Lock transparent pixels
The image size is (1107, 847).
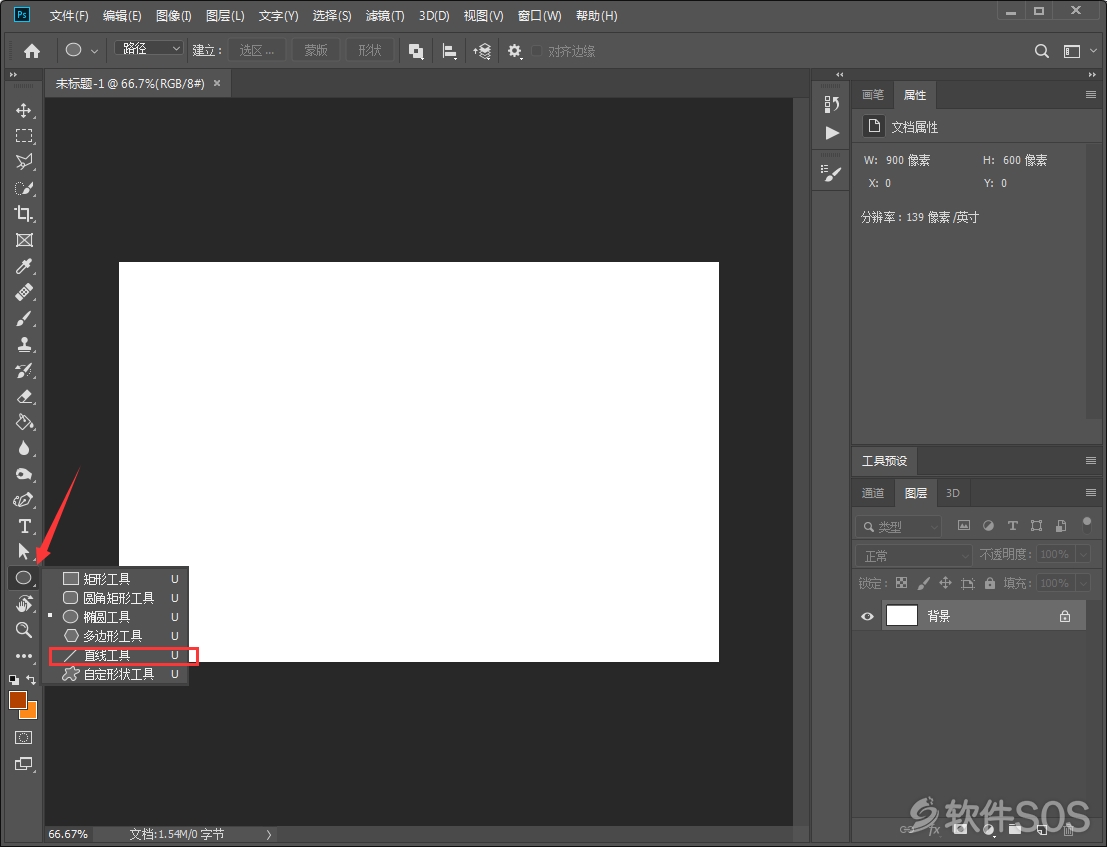click(x=902, y=583)
